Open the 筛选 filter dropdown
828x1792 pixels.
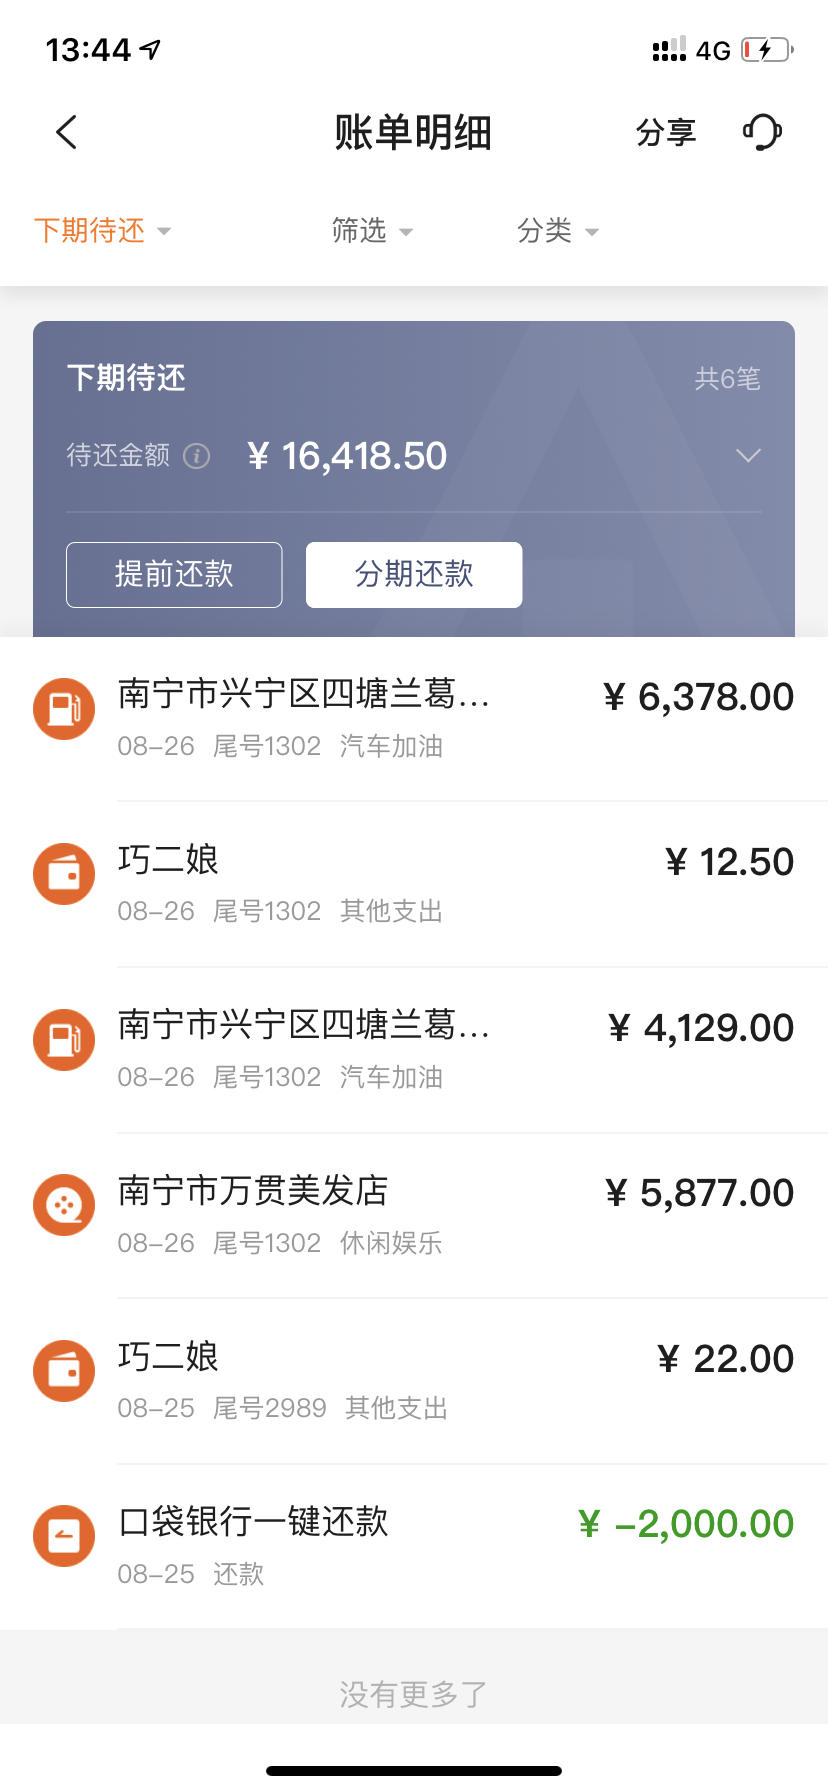[x=372, y=231]
